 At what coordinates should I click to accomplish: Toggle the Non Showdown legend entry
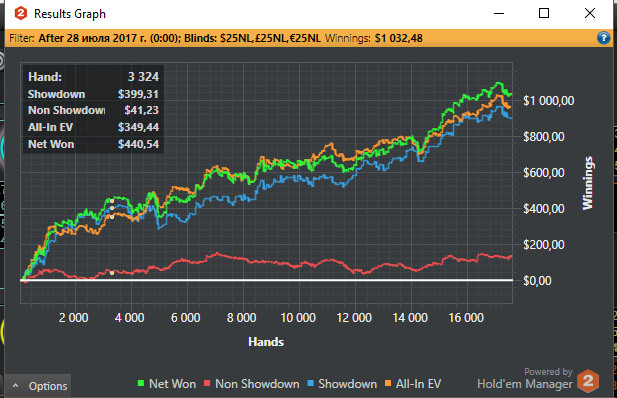(251, 384)
